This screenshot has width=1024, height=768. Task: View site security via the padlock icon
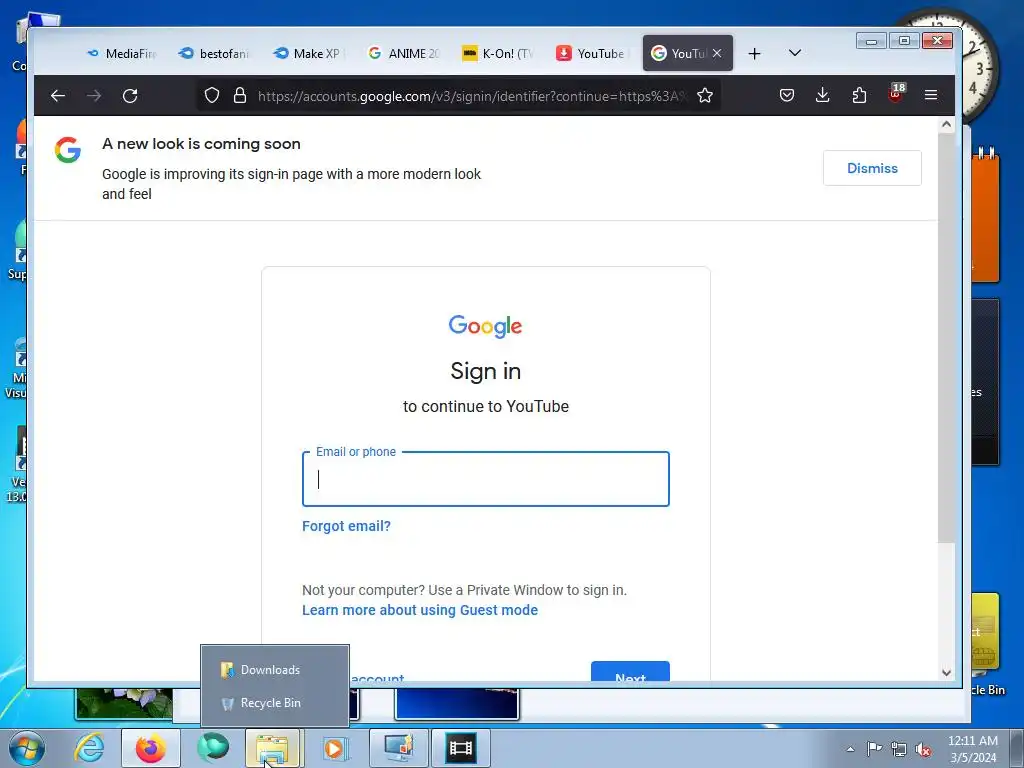[240, 95]
